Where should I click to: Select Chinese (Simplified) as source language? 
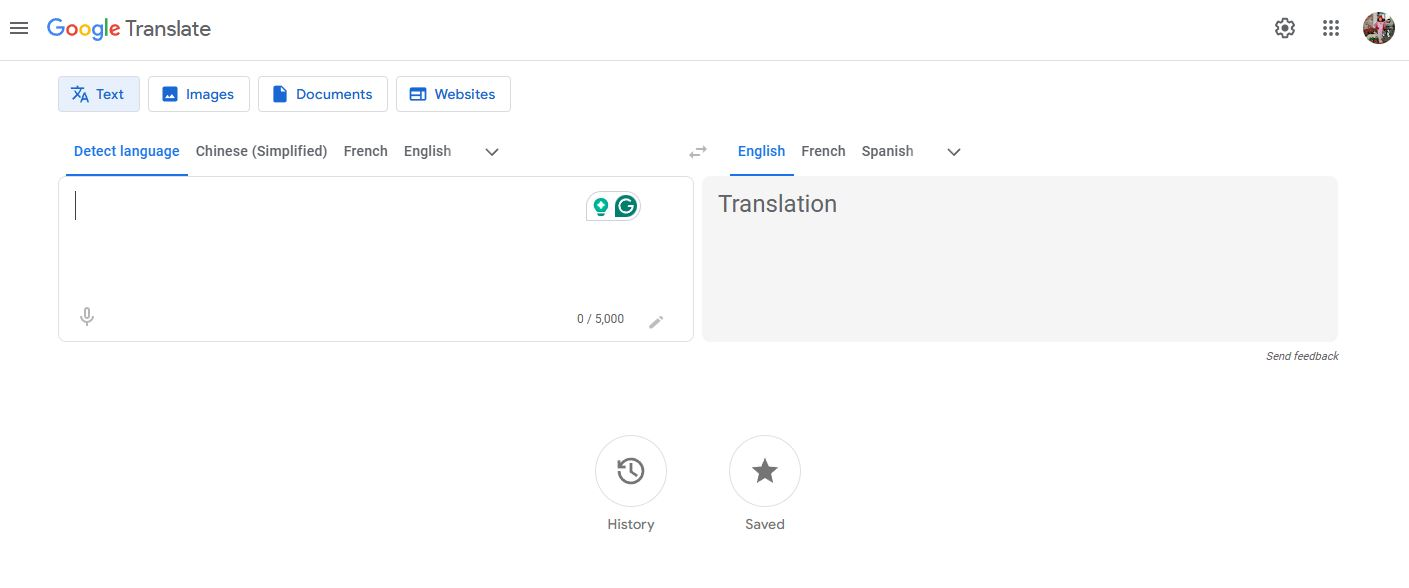click(x=261, y=151)
